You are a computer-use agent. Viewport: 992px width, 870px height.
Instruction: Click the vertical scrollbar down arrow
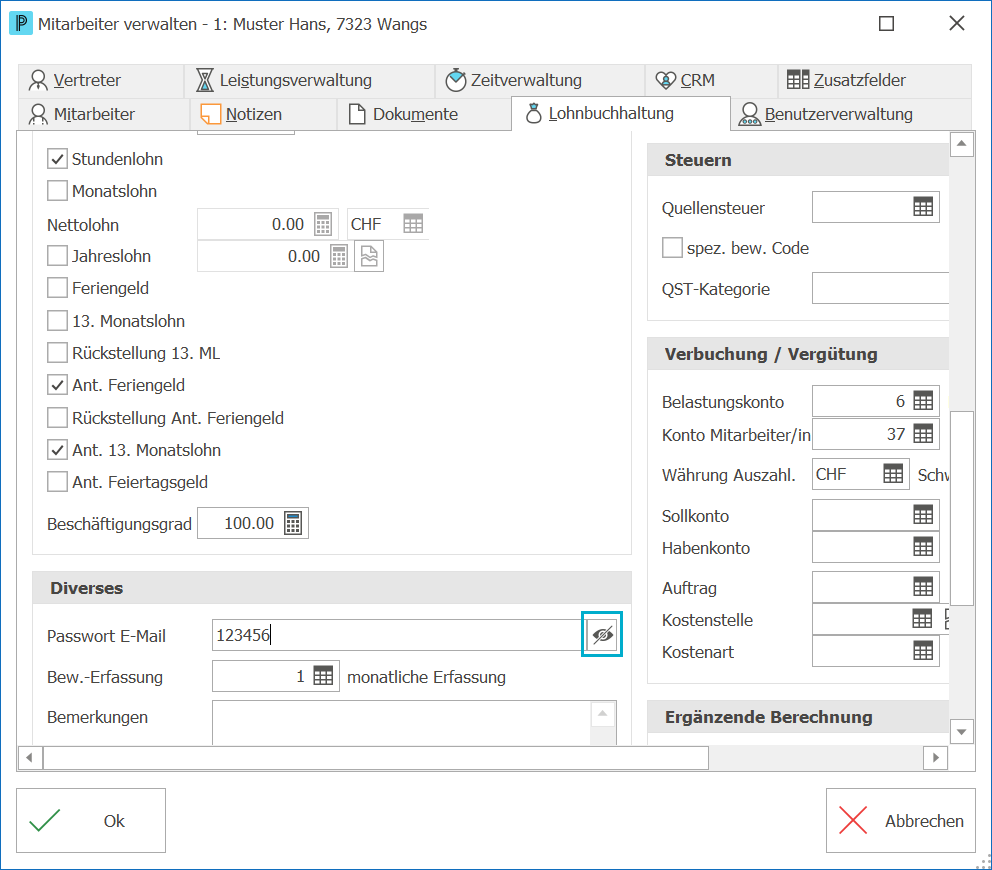pyautogui.click(x=962, y=732)
